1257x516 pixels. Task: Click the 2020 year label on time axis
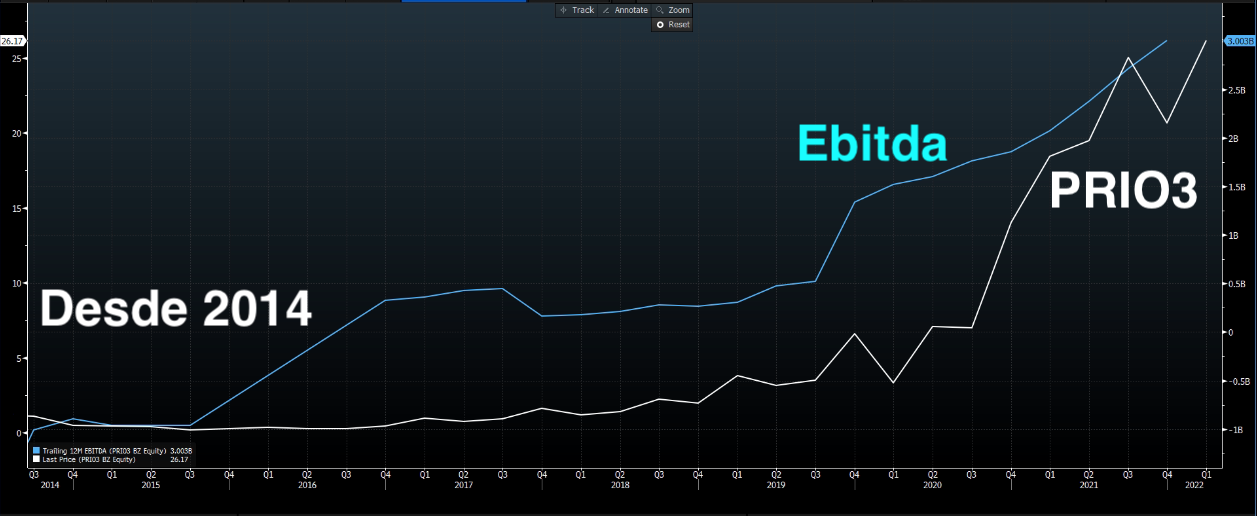[932, 485]
